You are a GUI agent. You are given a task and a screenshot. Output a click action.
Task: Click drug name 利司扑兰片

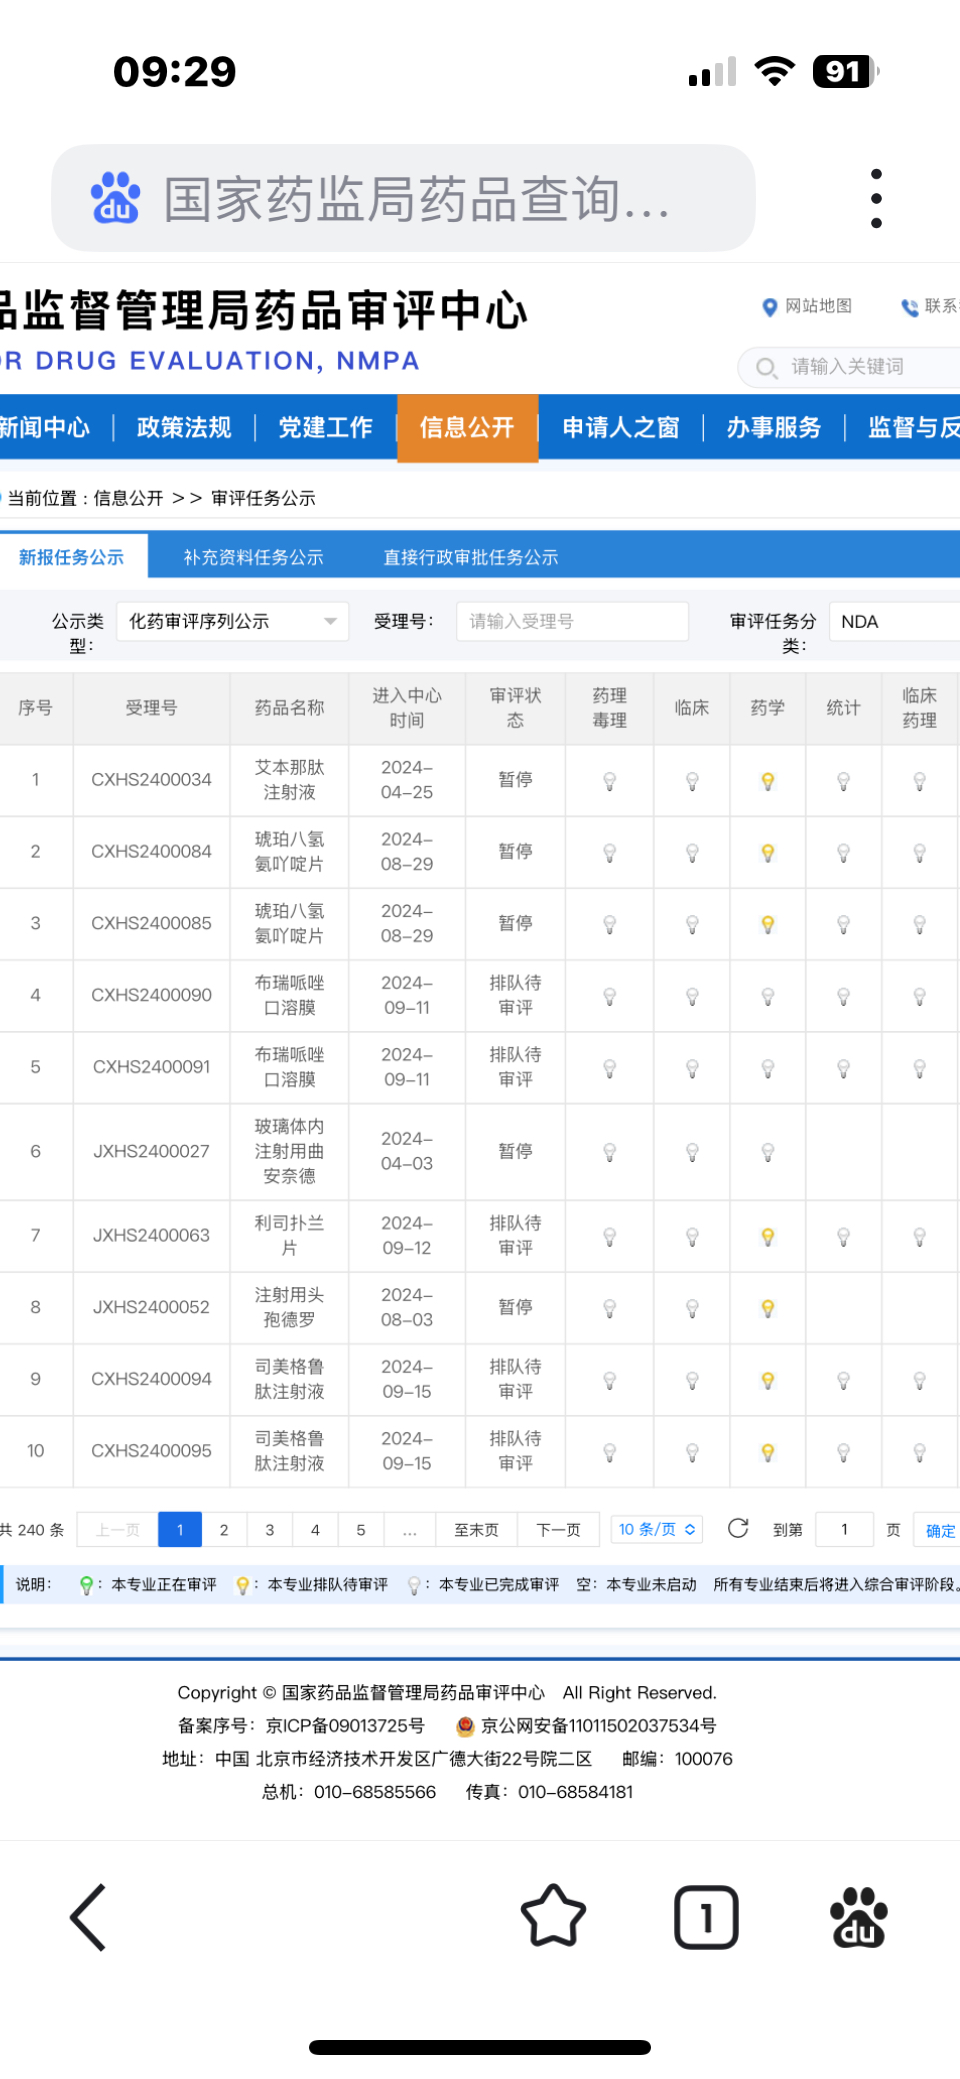(x=289, y=1236)
